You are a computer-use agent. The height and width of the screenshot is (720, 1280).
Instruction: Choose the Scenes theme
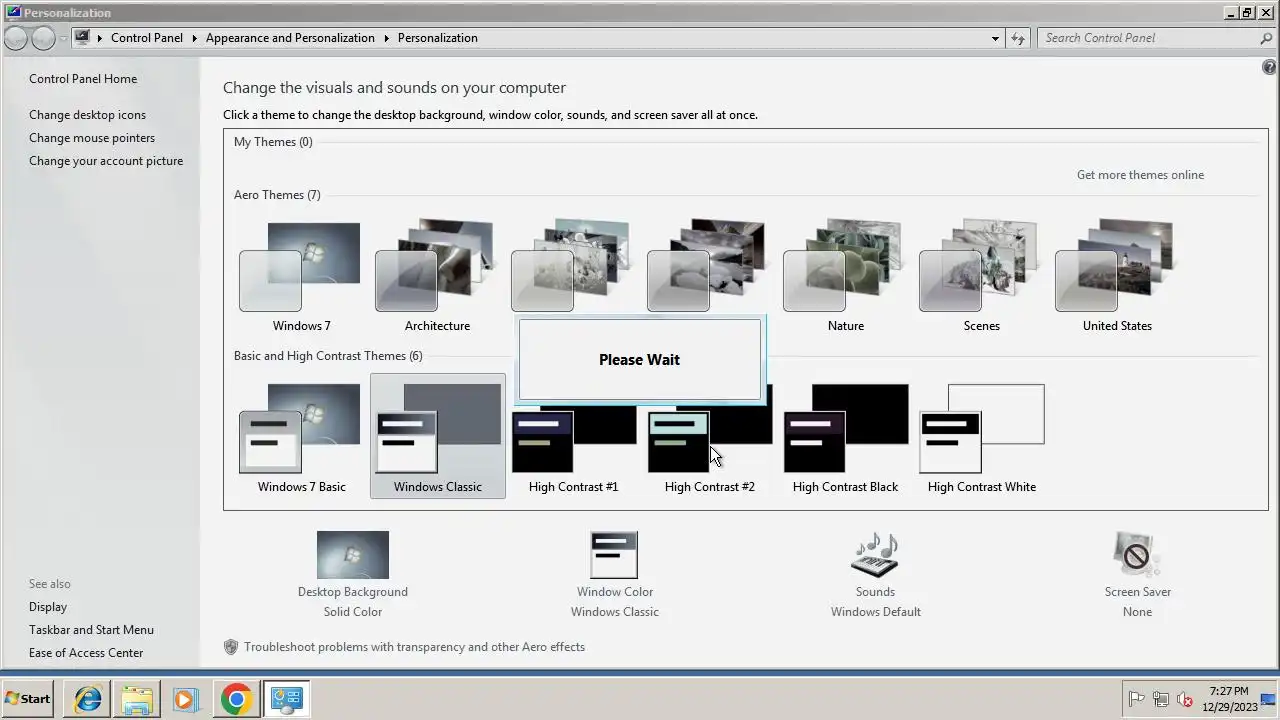coord(981,277)
